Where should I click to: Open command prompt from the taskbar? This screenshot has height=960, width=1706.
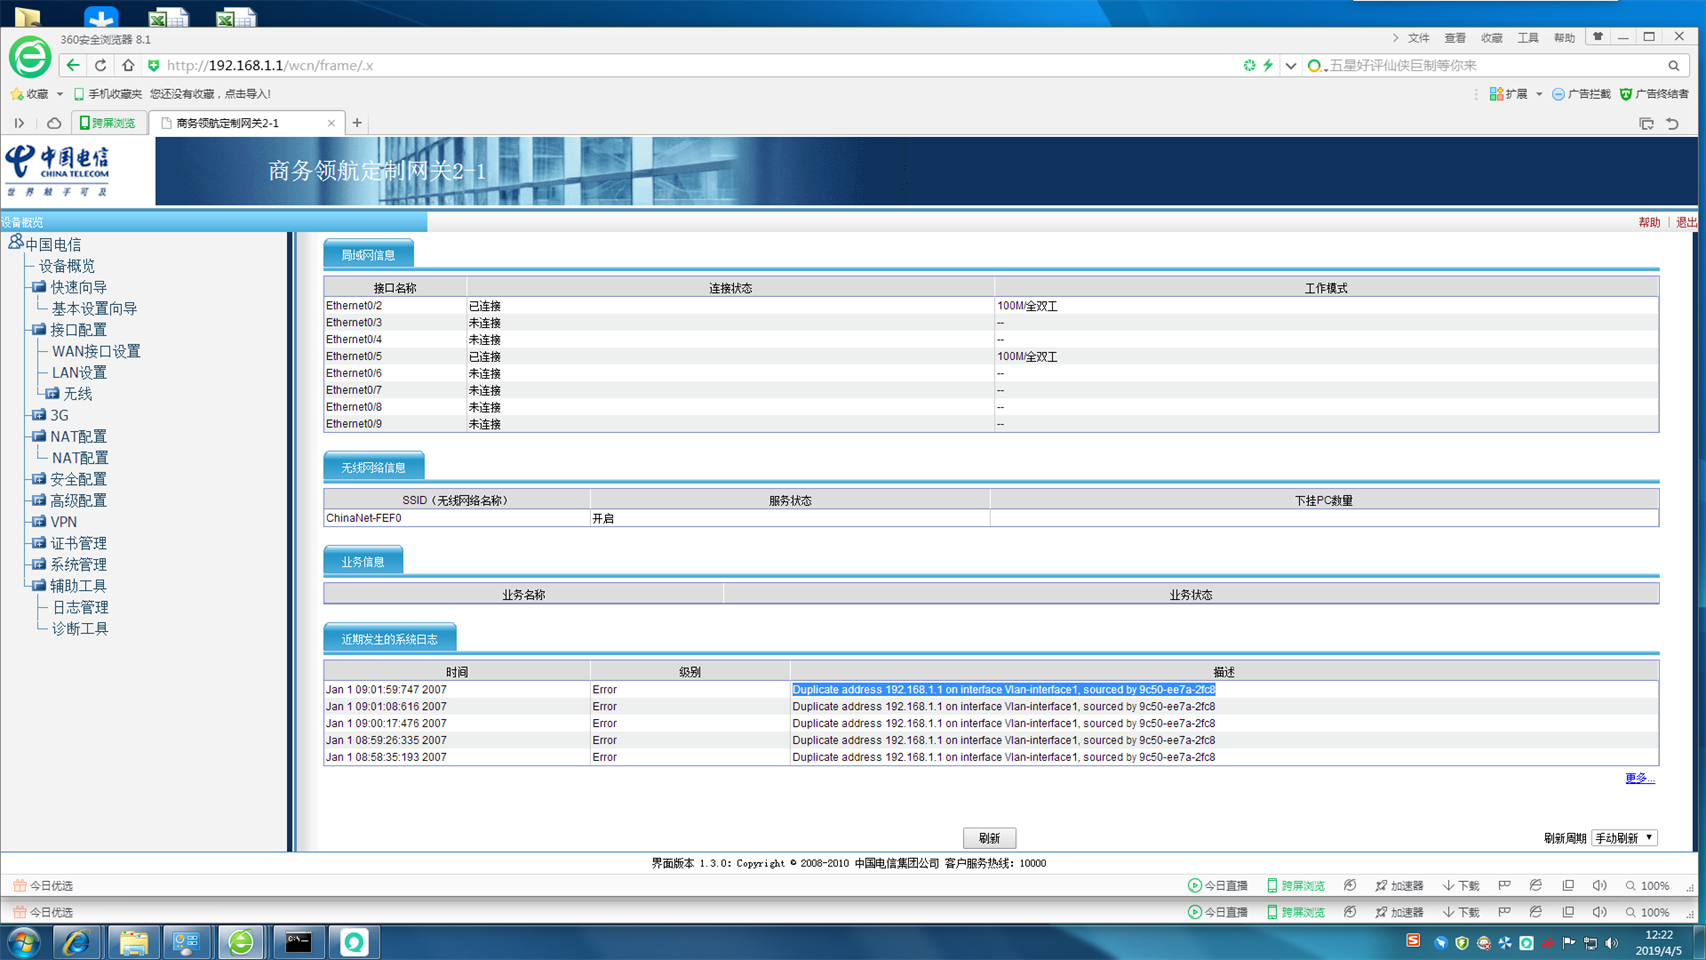pyautogui.click(x=298, y=942)
